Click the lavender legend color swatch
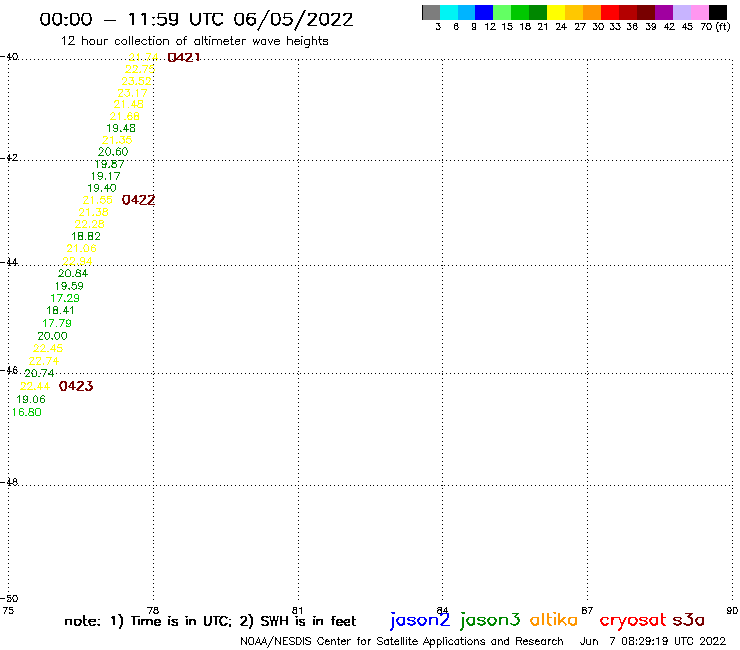The width and height of the screenshot is (740, 650). click(682, 12)
